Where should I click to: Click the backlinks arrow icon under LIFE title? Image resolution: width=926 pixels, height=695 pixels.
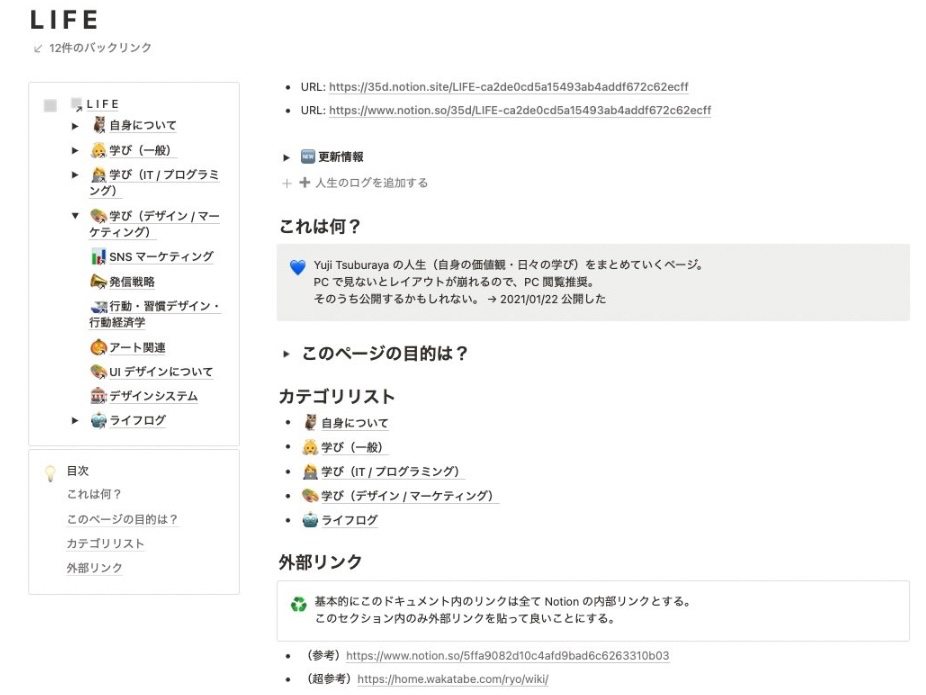[38, 48]
